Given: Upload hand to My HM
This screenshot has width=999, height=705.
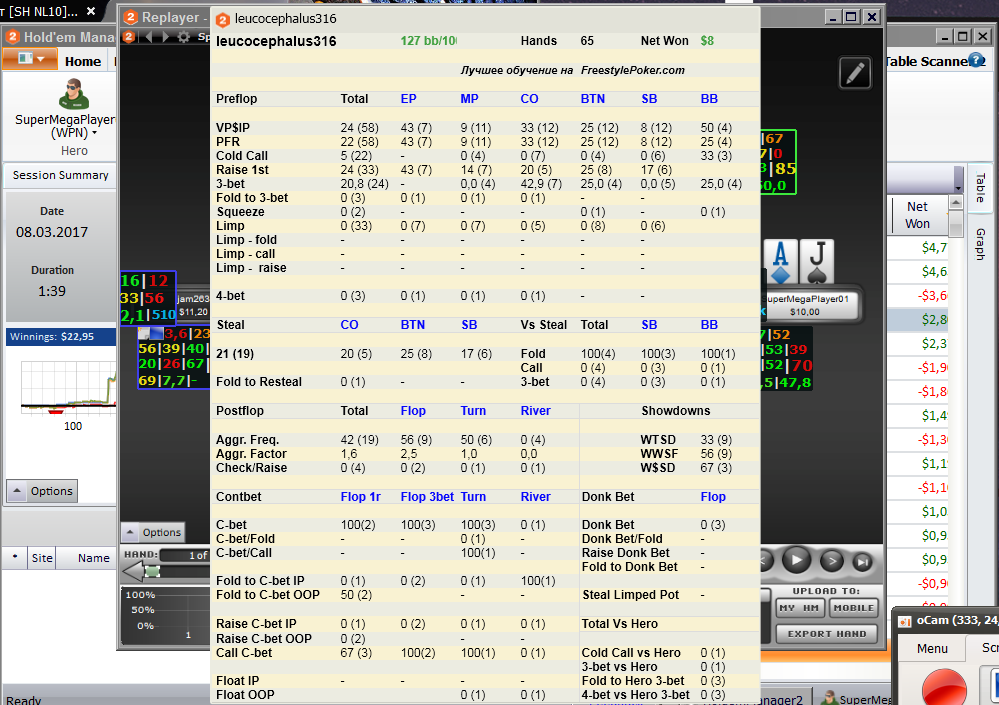Looking at the screenshot, I should tap(799, 608).
